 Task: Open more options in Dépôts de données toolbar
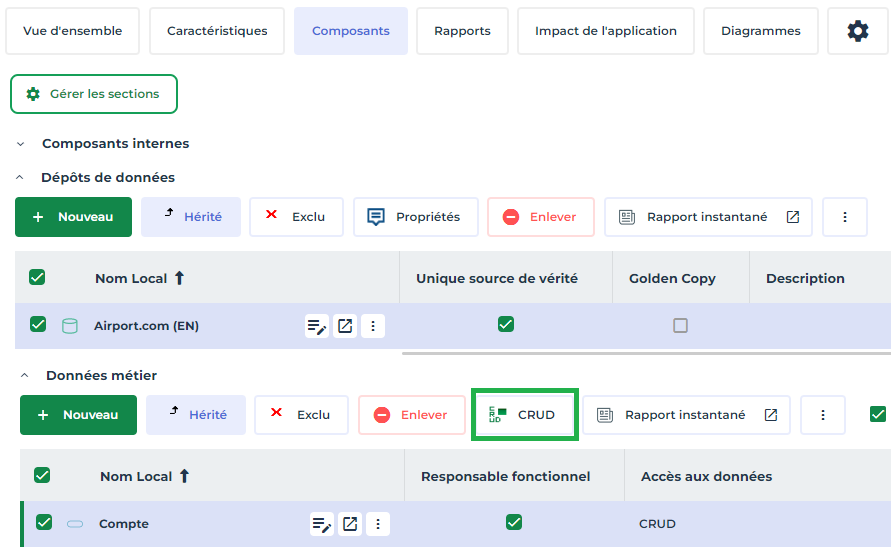pos(845,217)
